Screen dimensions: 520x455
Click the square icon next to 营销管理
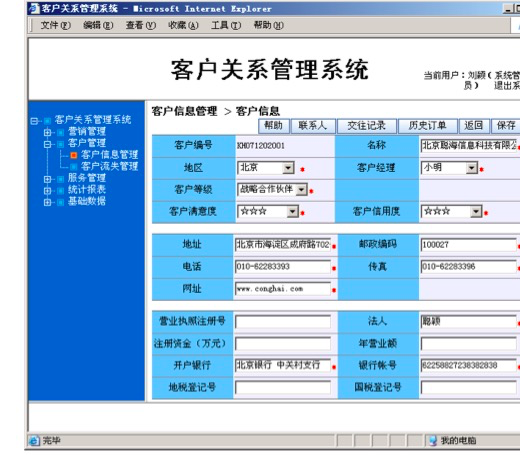tap(60, 132)
